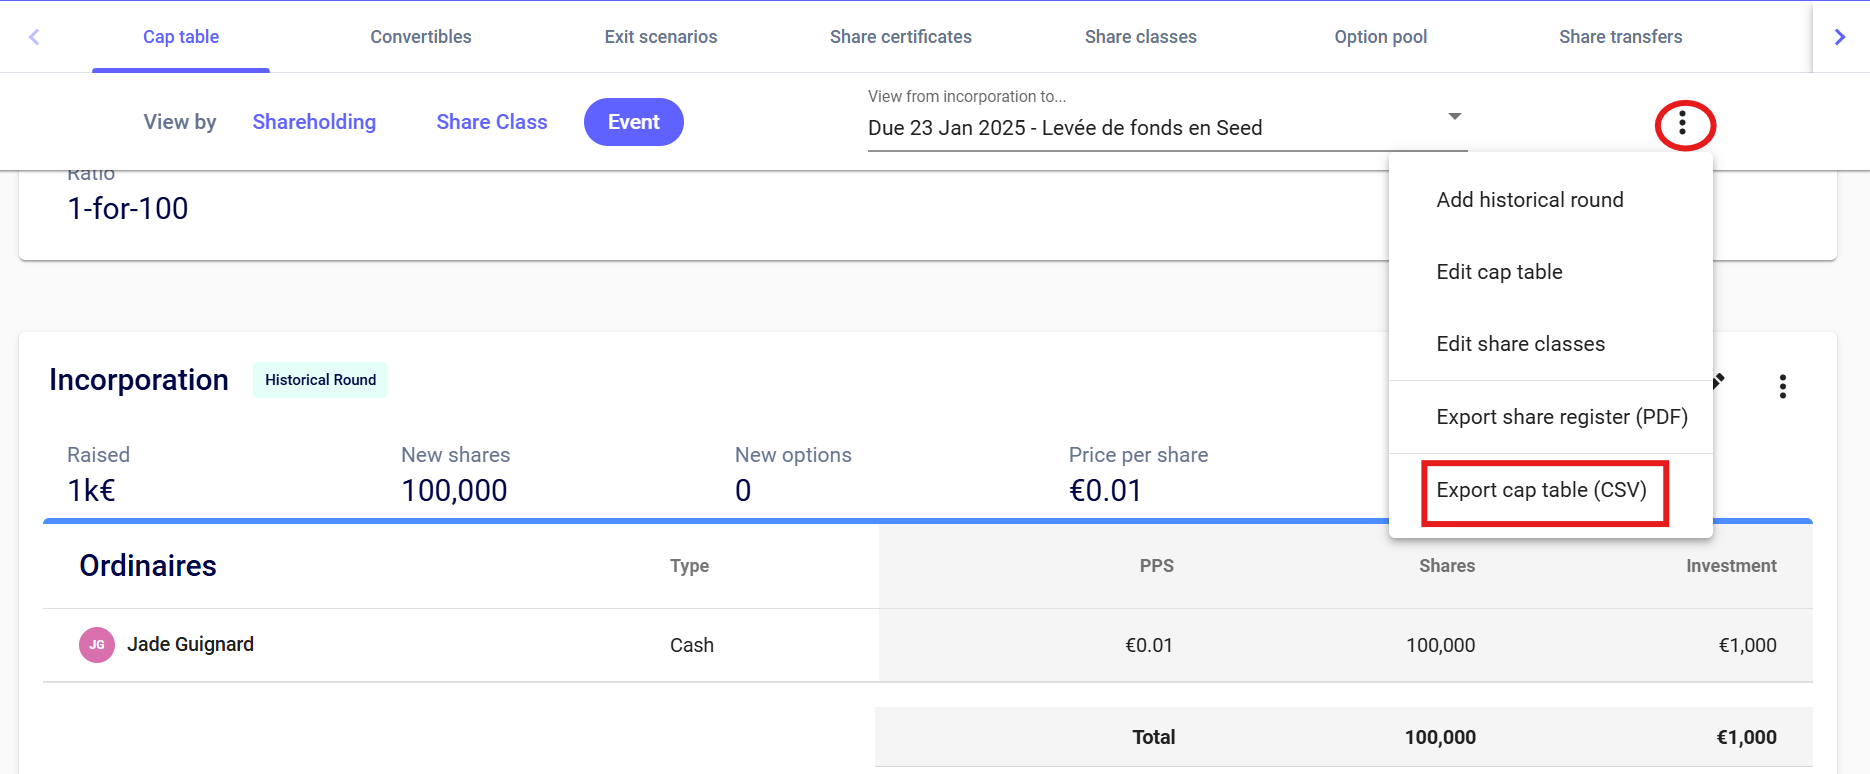This screenshot has width=1870, height=774.
Task: Switch view to Shareholding
Action: point(314,122)
